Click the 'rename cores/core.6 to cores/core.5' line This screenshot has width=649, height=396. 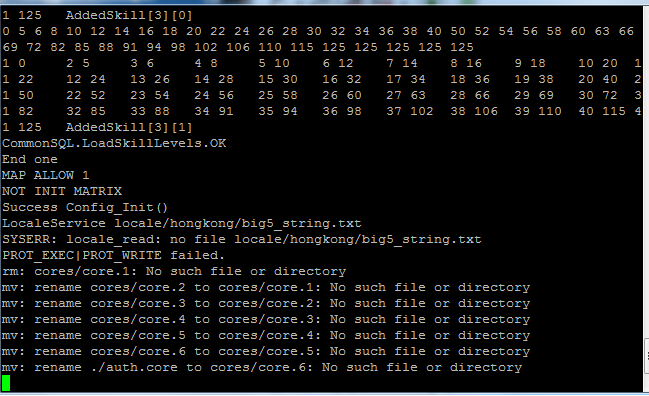[266, 352]
